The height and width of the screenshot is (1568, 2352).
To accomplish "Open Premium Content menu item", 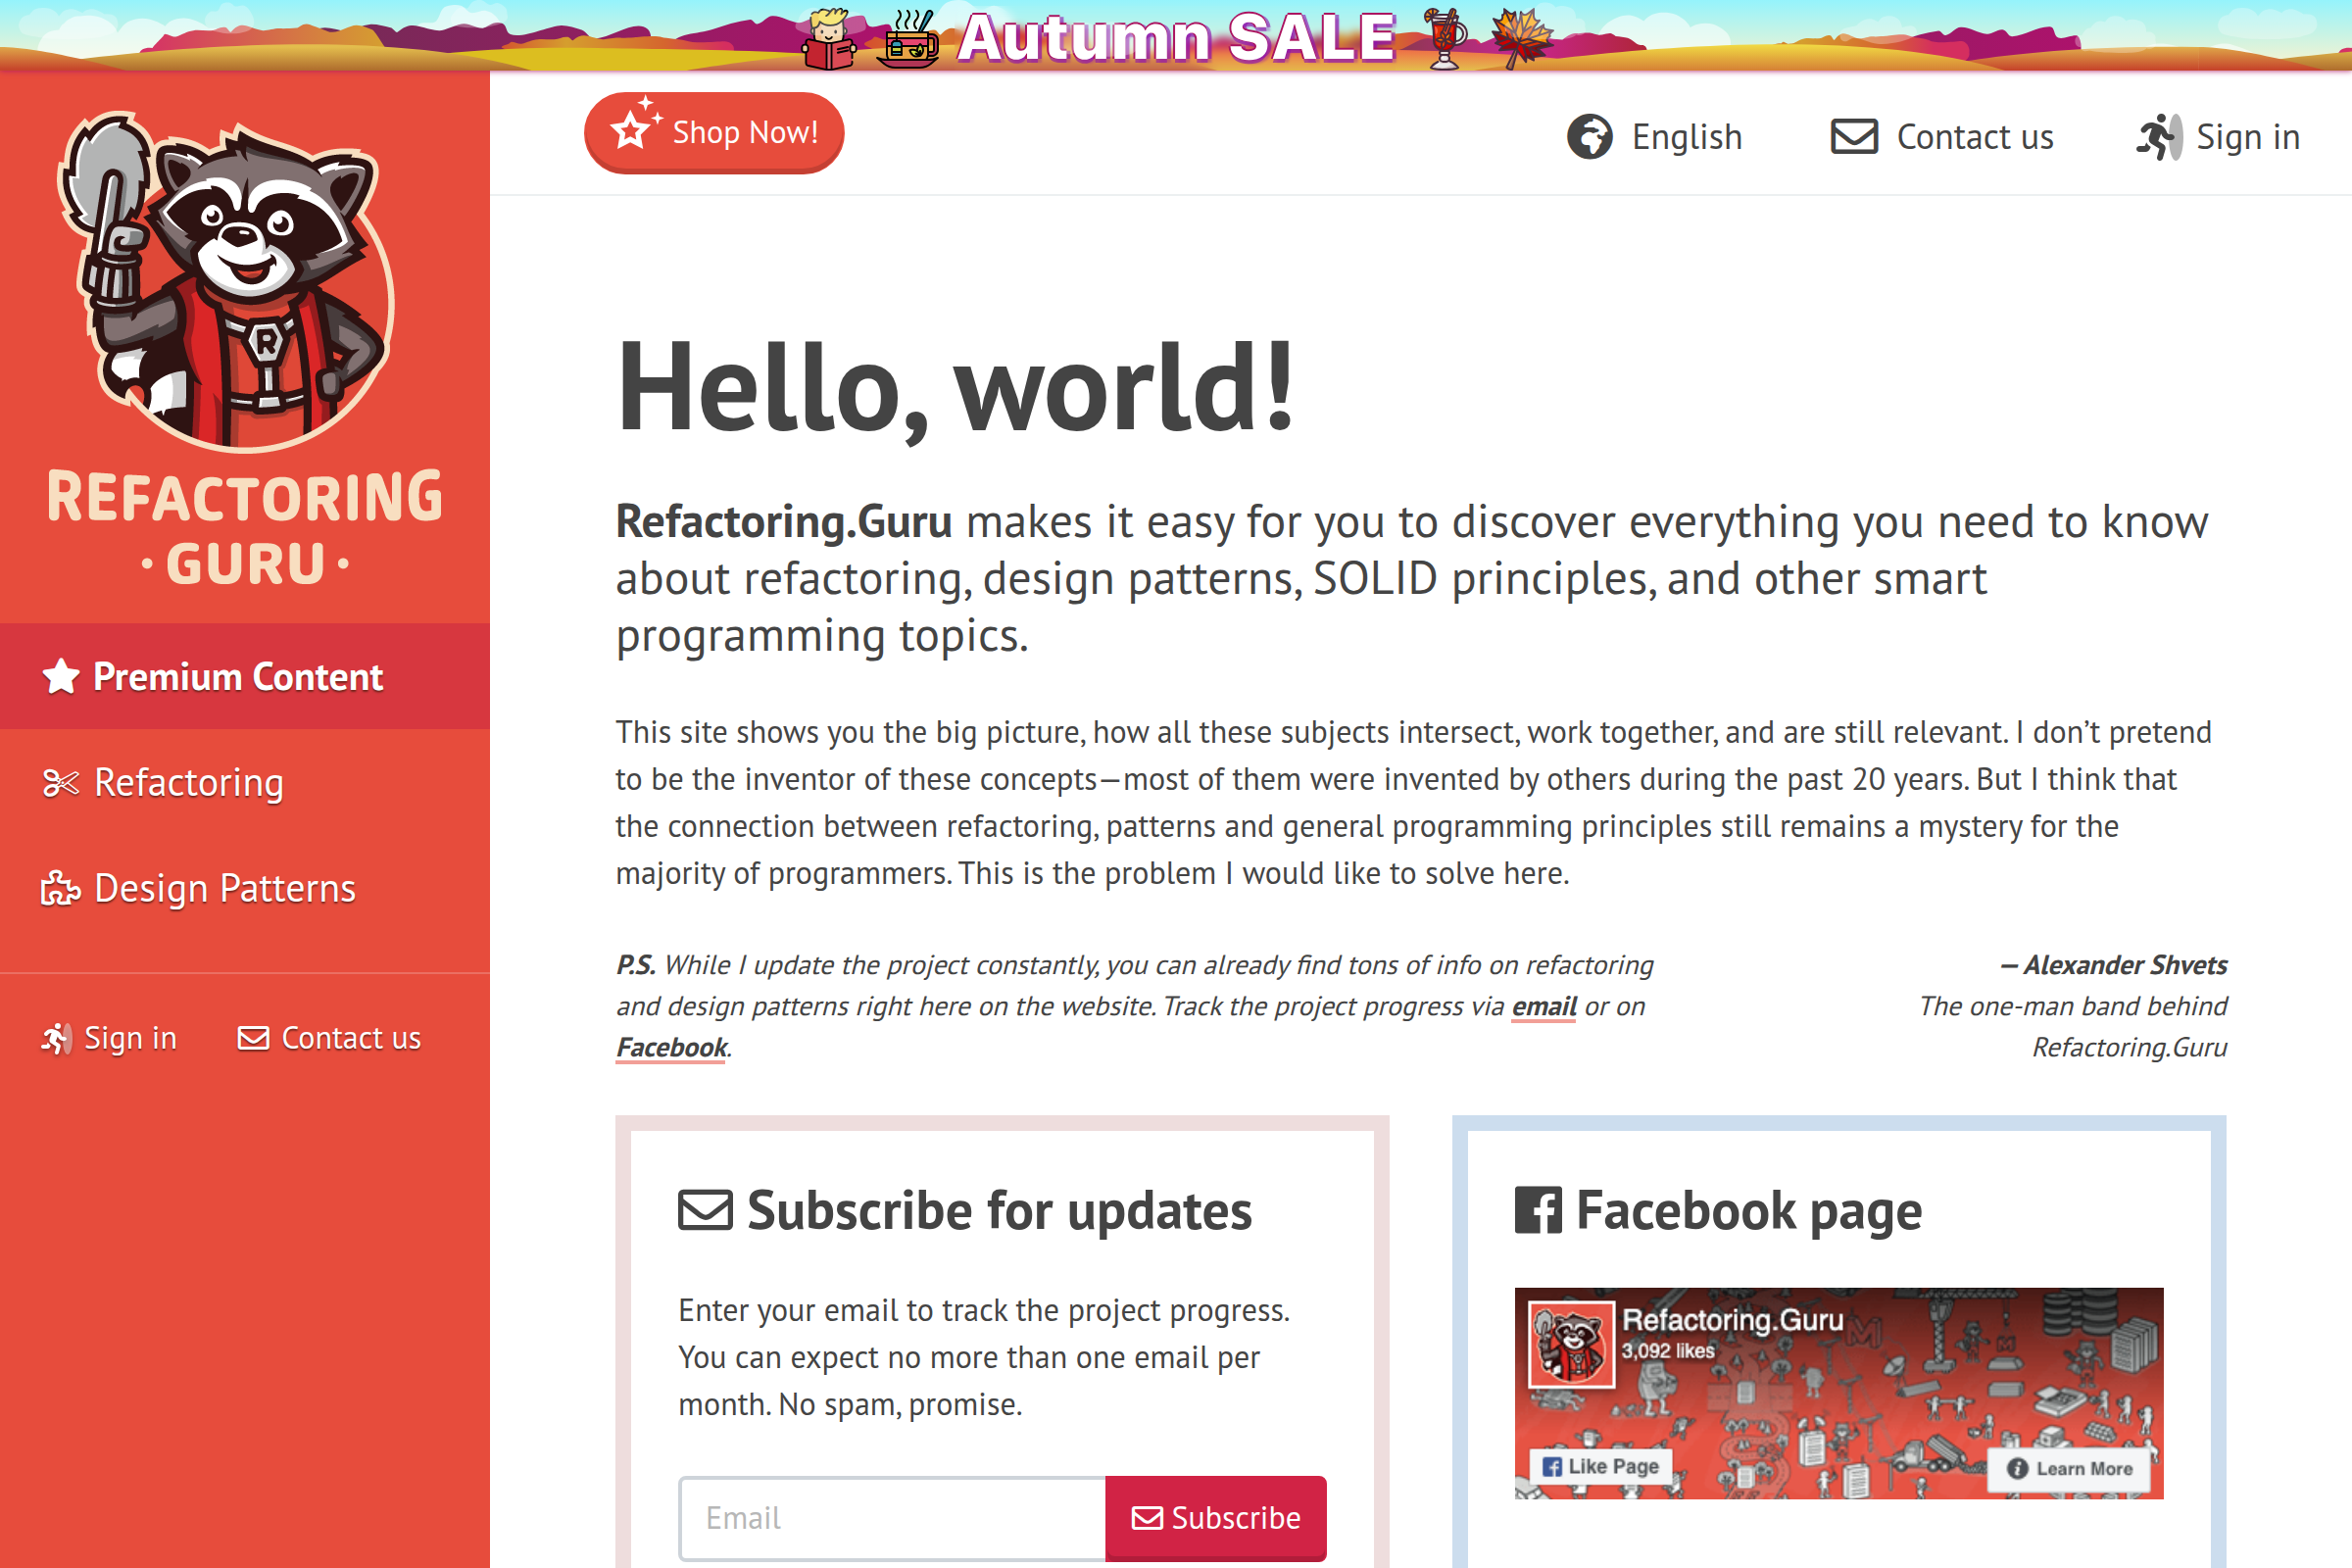I will pos(245,677).
